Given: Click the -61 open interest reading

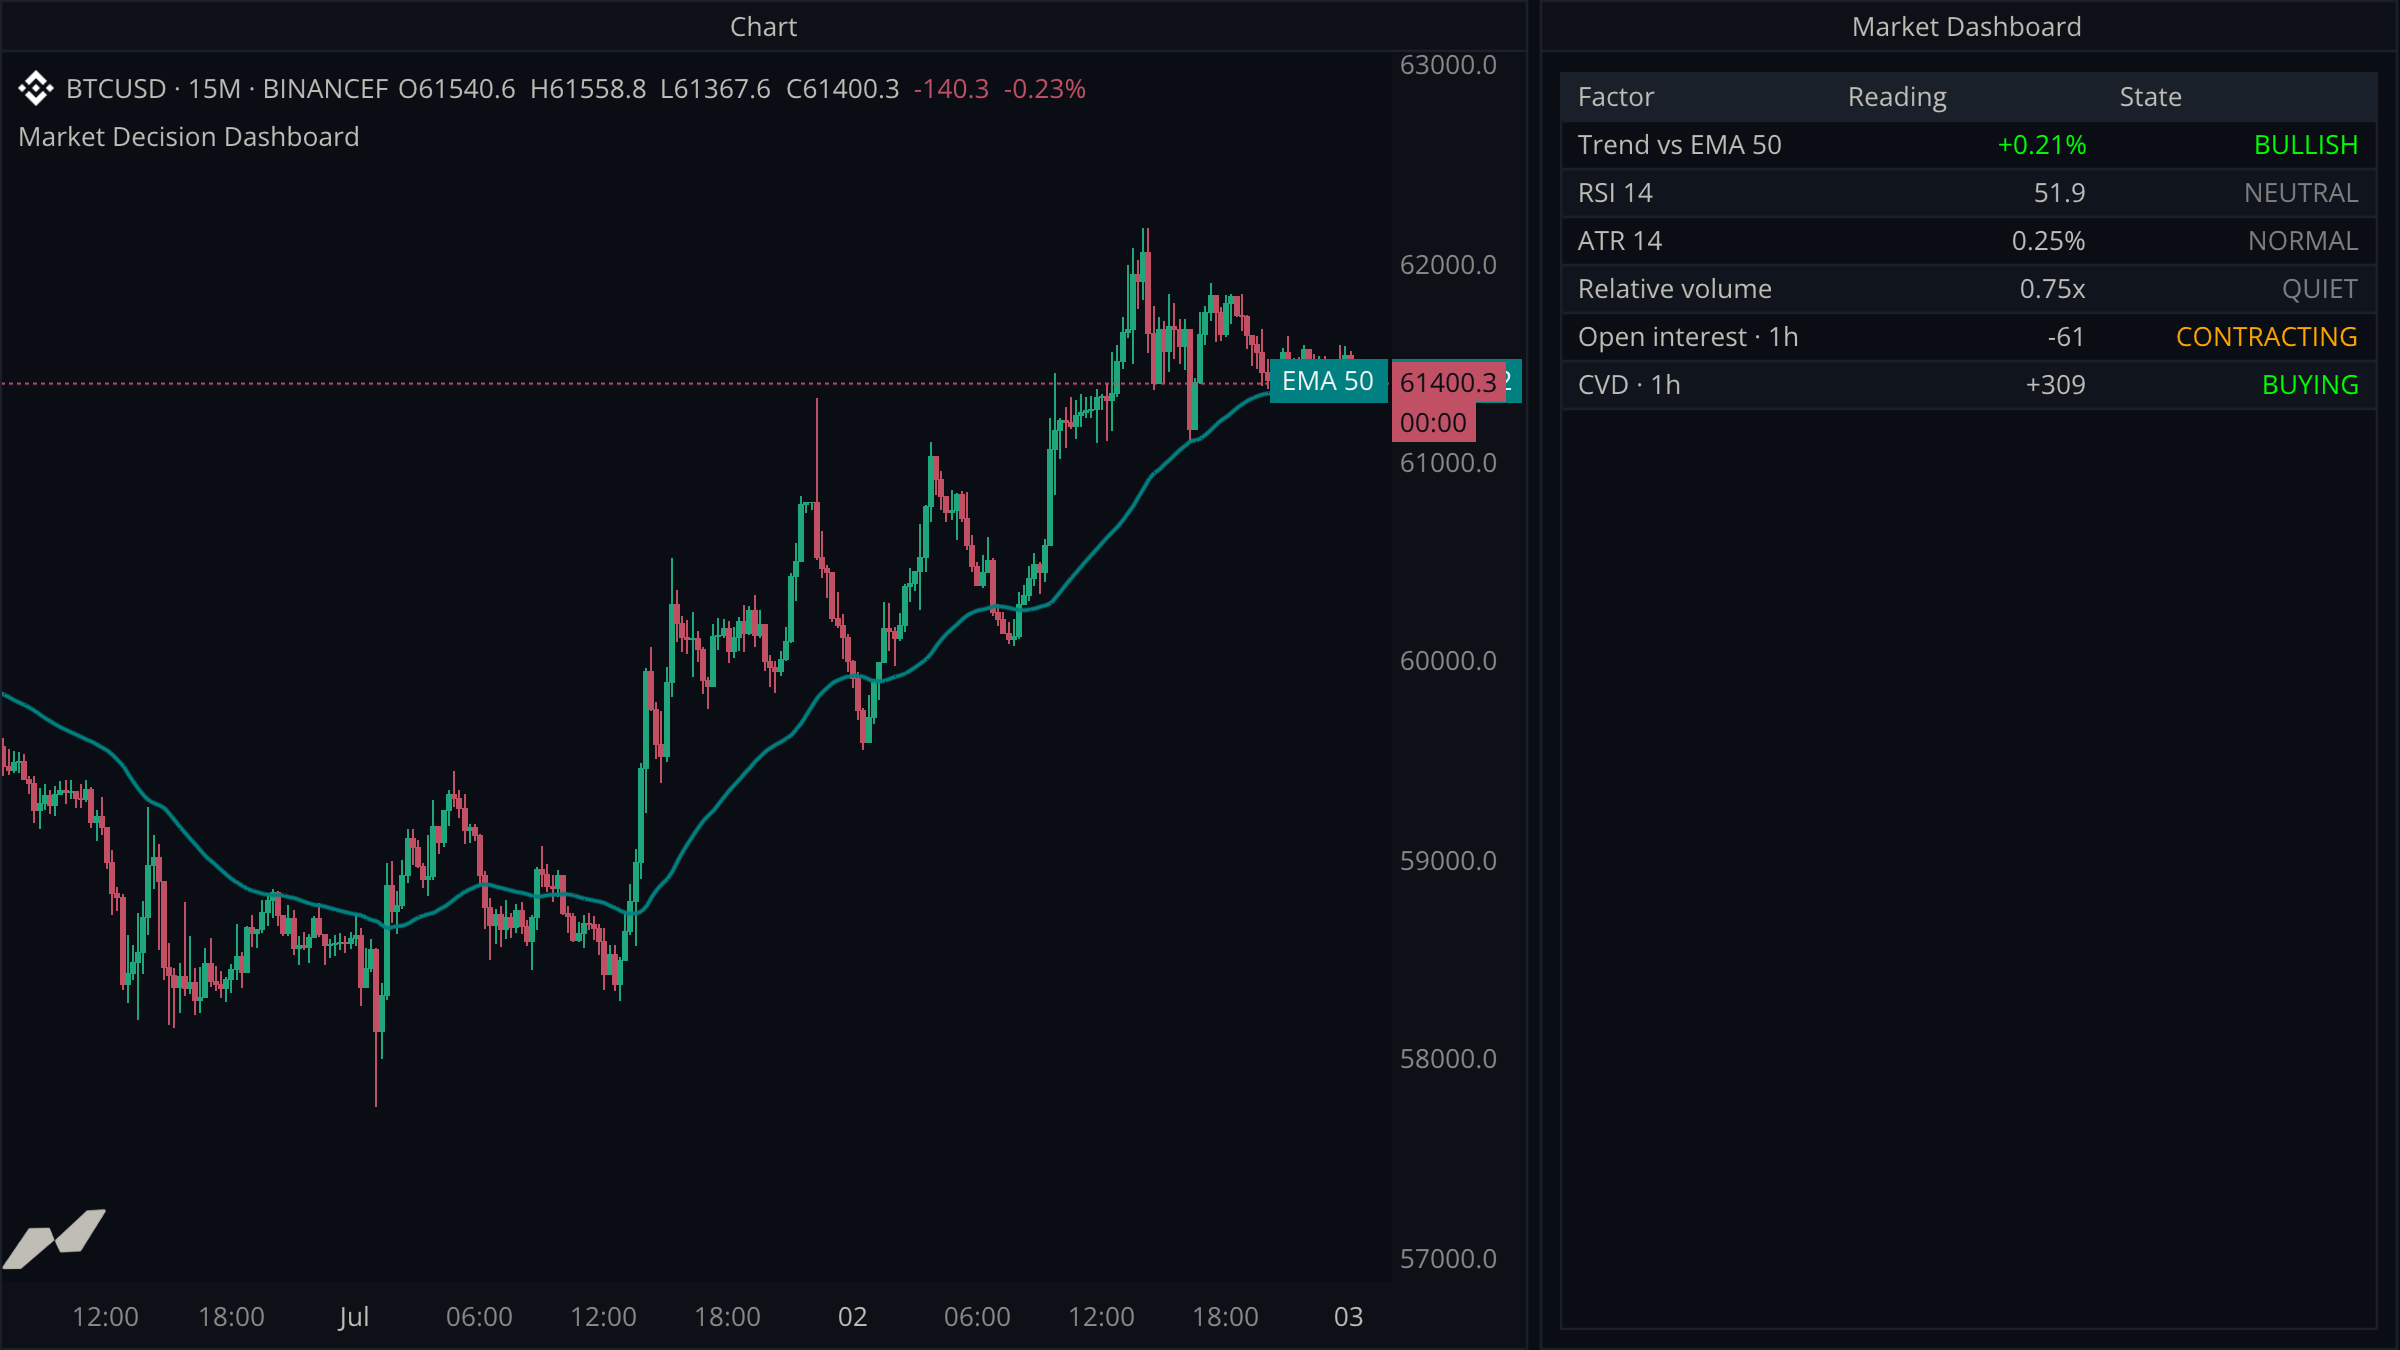Looking at the screenshot, I should [2066, 337].
